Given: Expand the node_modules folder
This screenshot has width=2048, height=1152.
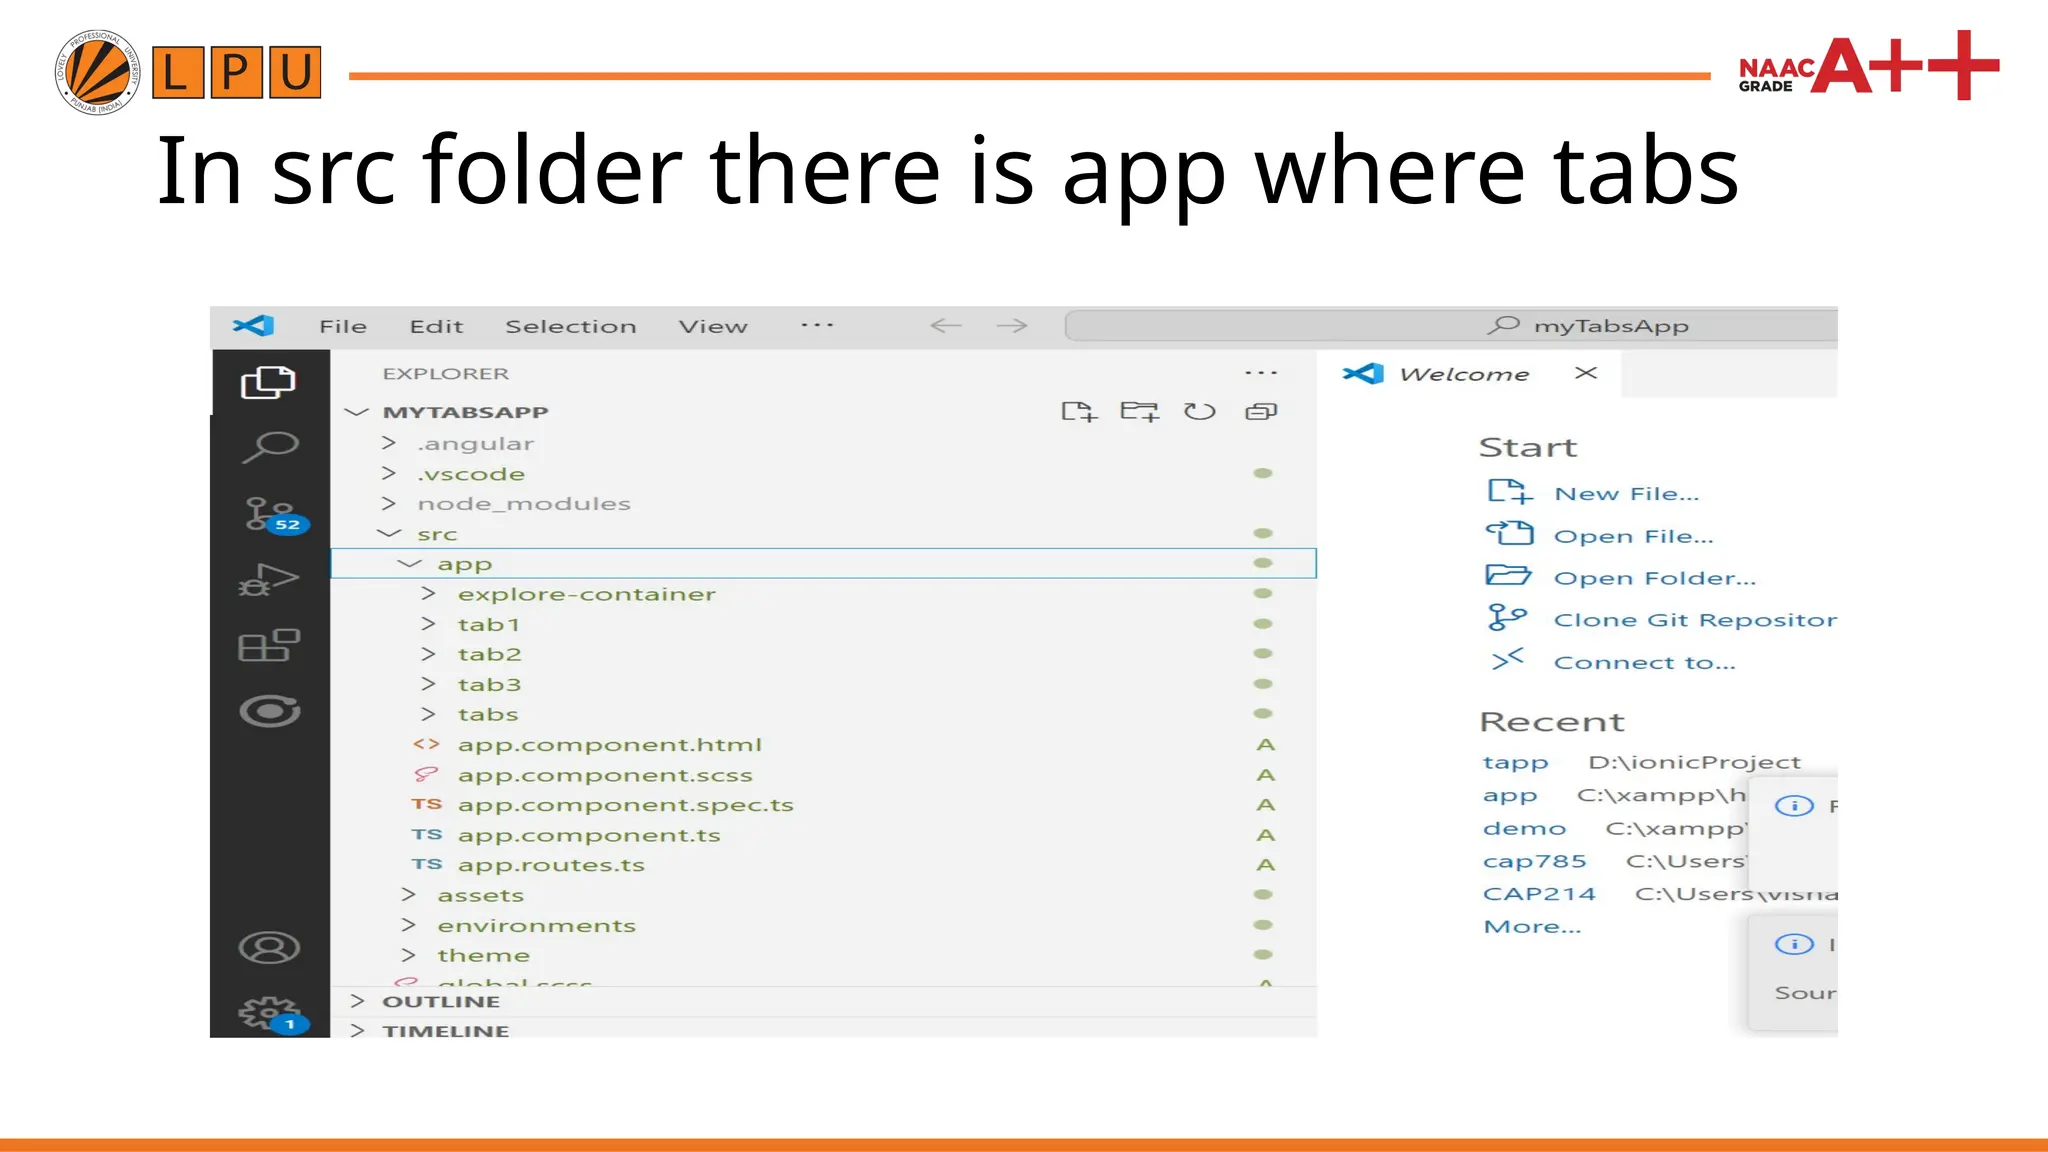Looking at the screenshot, I should coord(523,504).
